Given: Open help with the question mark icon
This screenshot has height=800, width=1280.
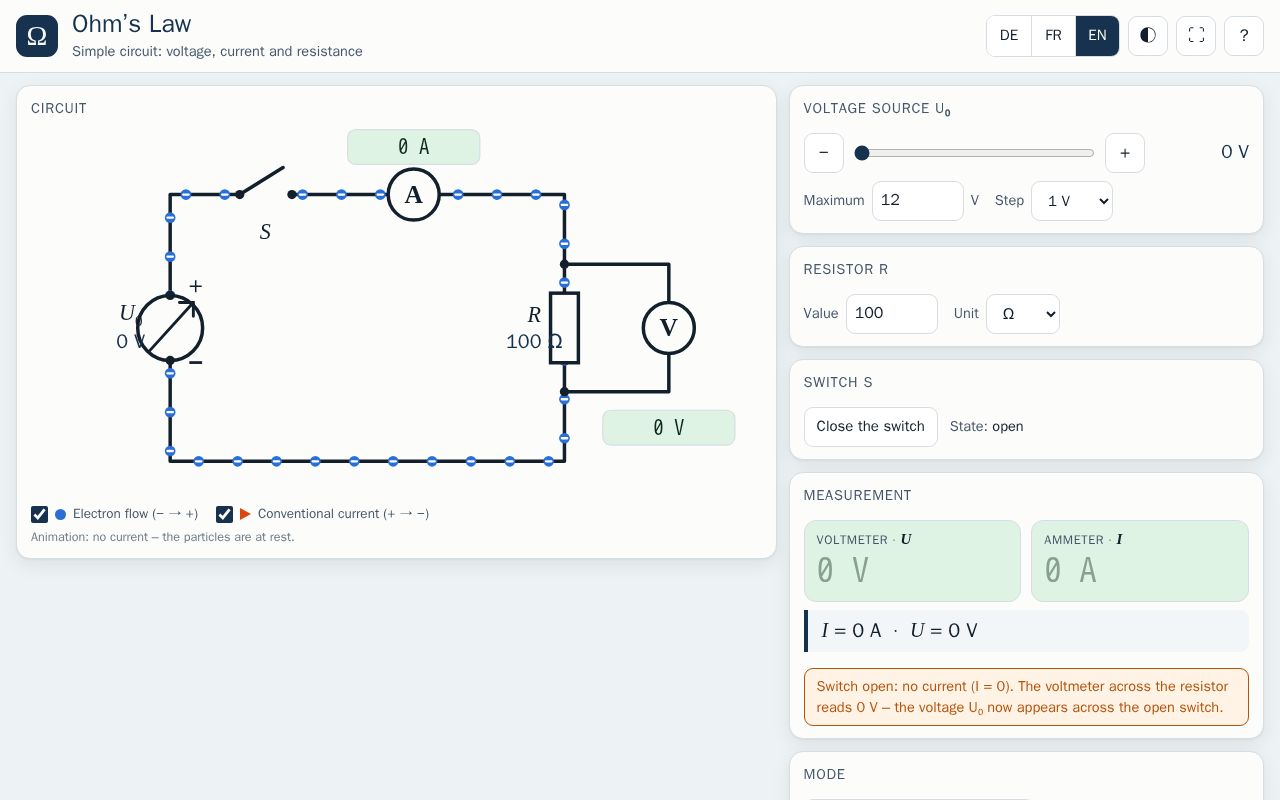Looking at the screenshot, I should tap(1244, 36).
